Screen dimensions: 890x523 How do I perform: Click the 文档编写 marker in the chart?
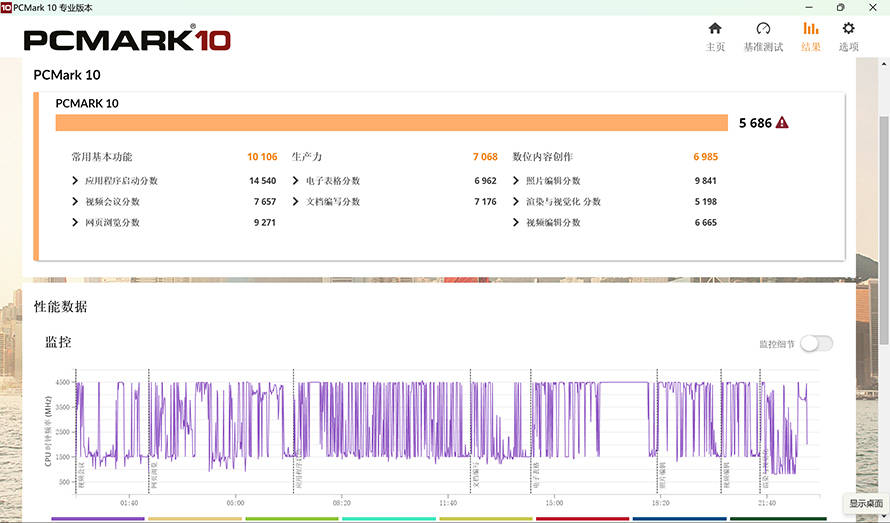coord(476,475)
